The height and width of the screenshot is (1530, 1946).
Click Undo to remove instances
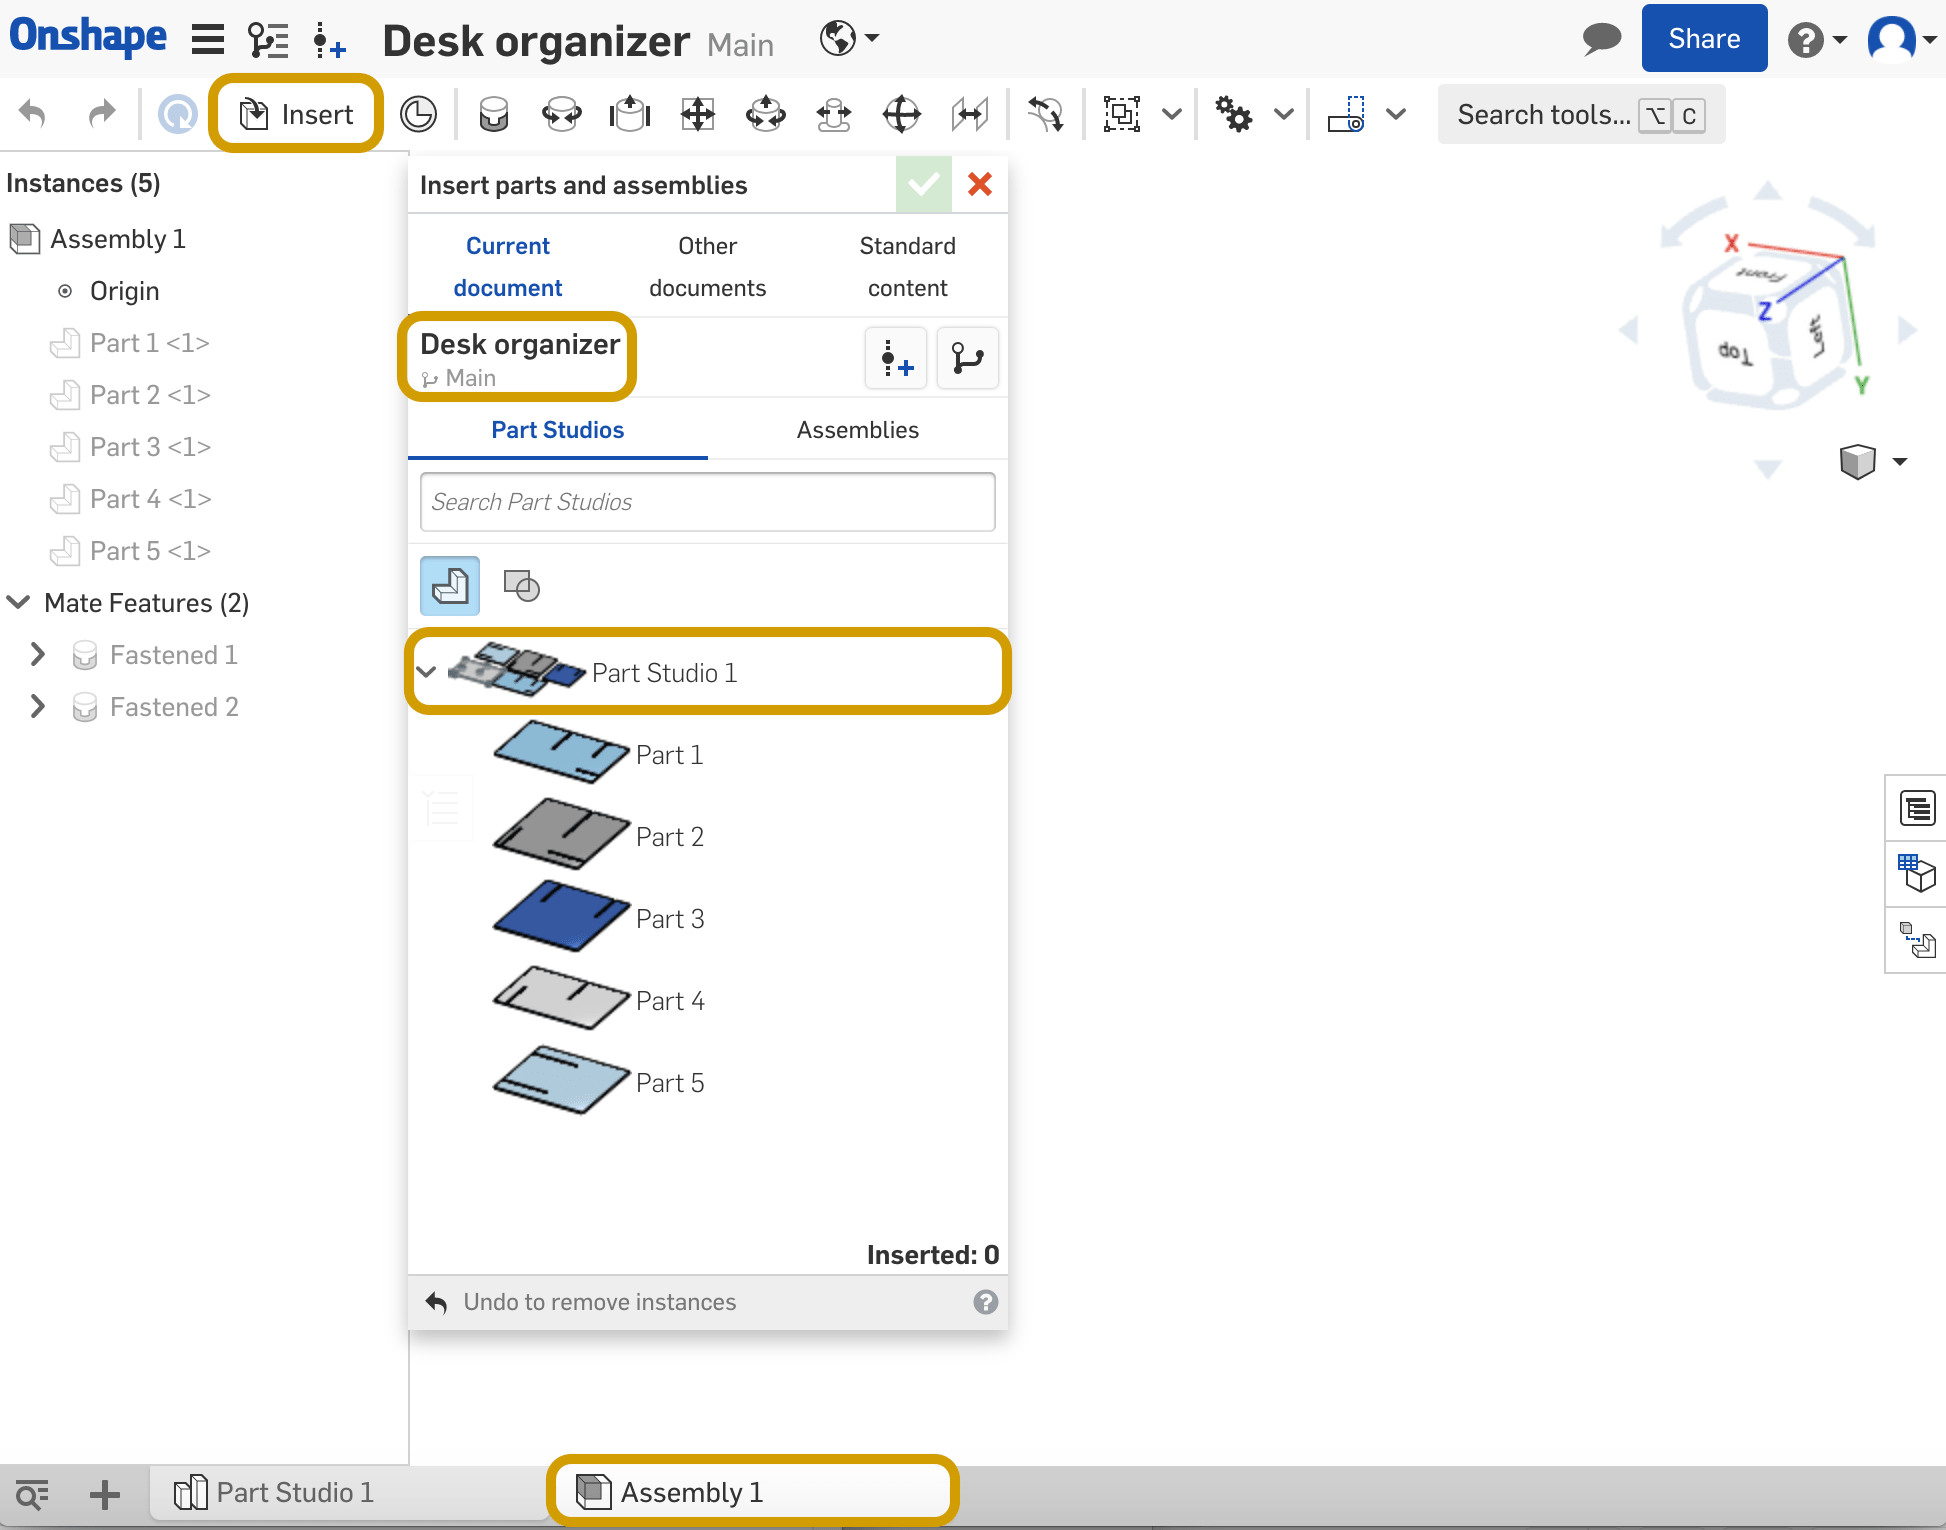pyautogui.click(x=581, y=1302)
